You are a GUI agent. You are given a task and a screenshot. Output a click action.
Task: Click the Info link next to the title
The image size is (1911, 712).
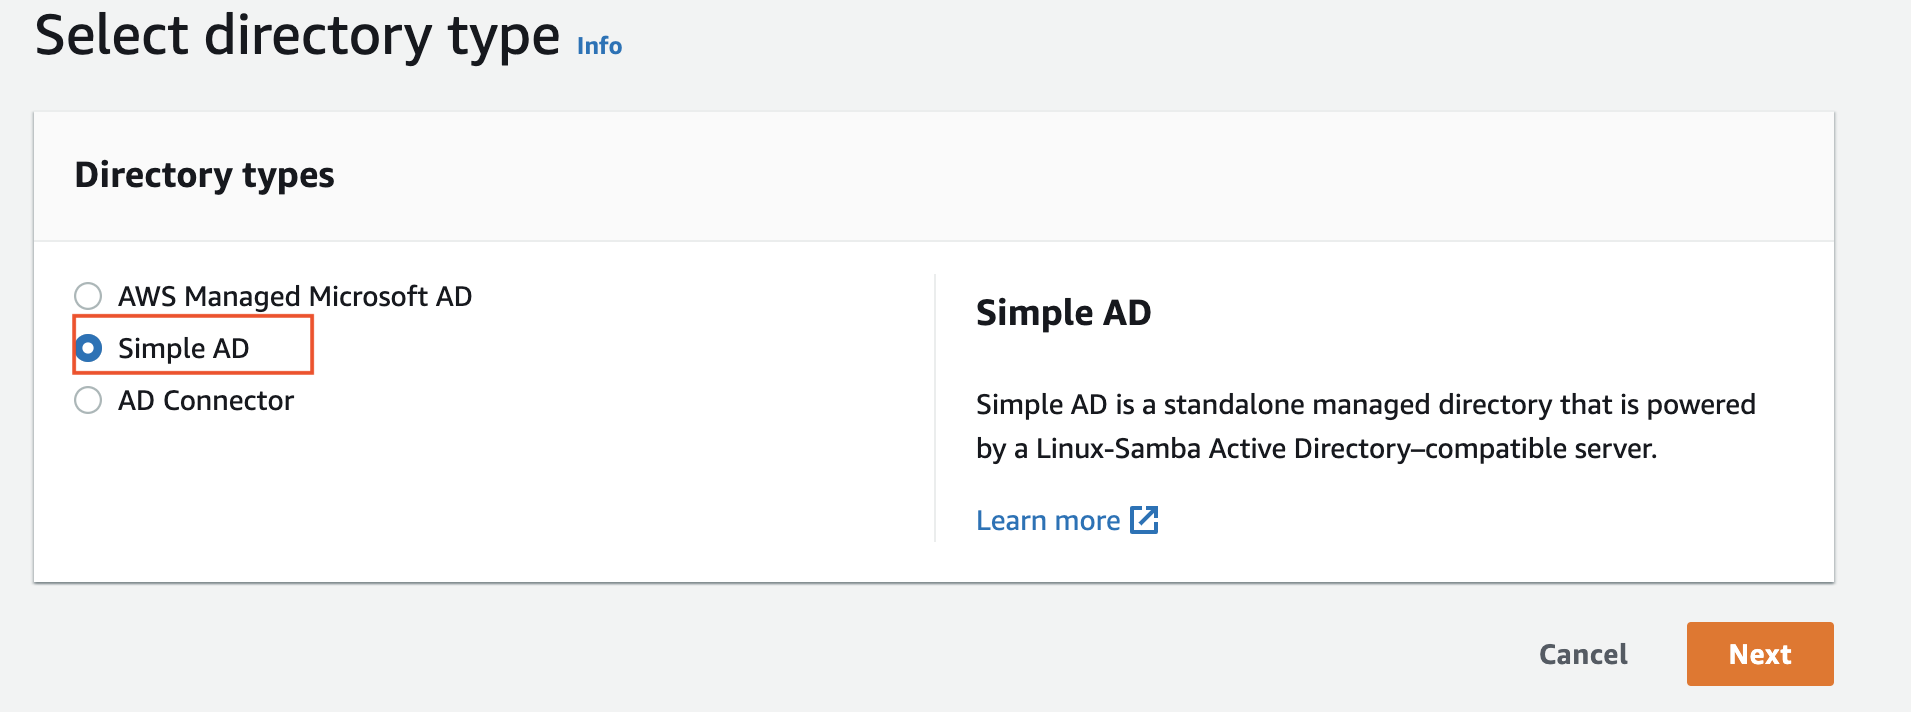pyautogui.click(x=599, y=46)
